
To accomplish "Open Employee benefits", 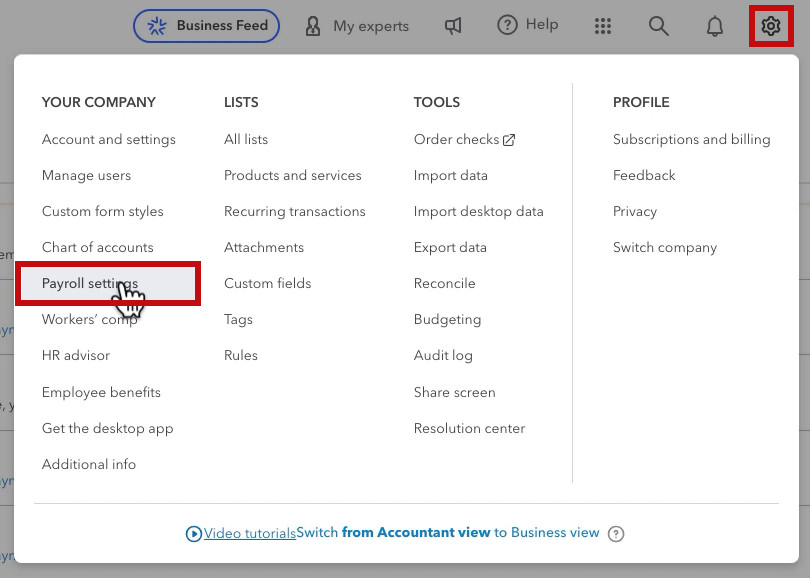I will click(x=101, y=392).
